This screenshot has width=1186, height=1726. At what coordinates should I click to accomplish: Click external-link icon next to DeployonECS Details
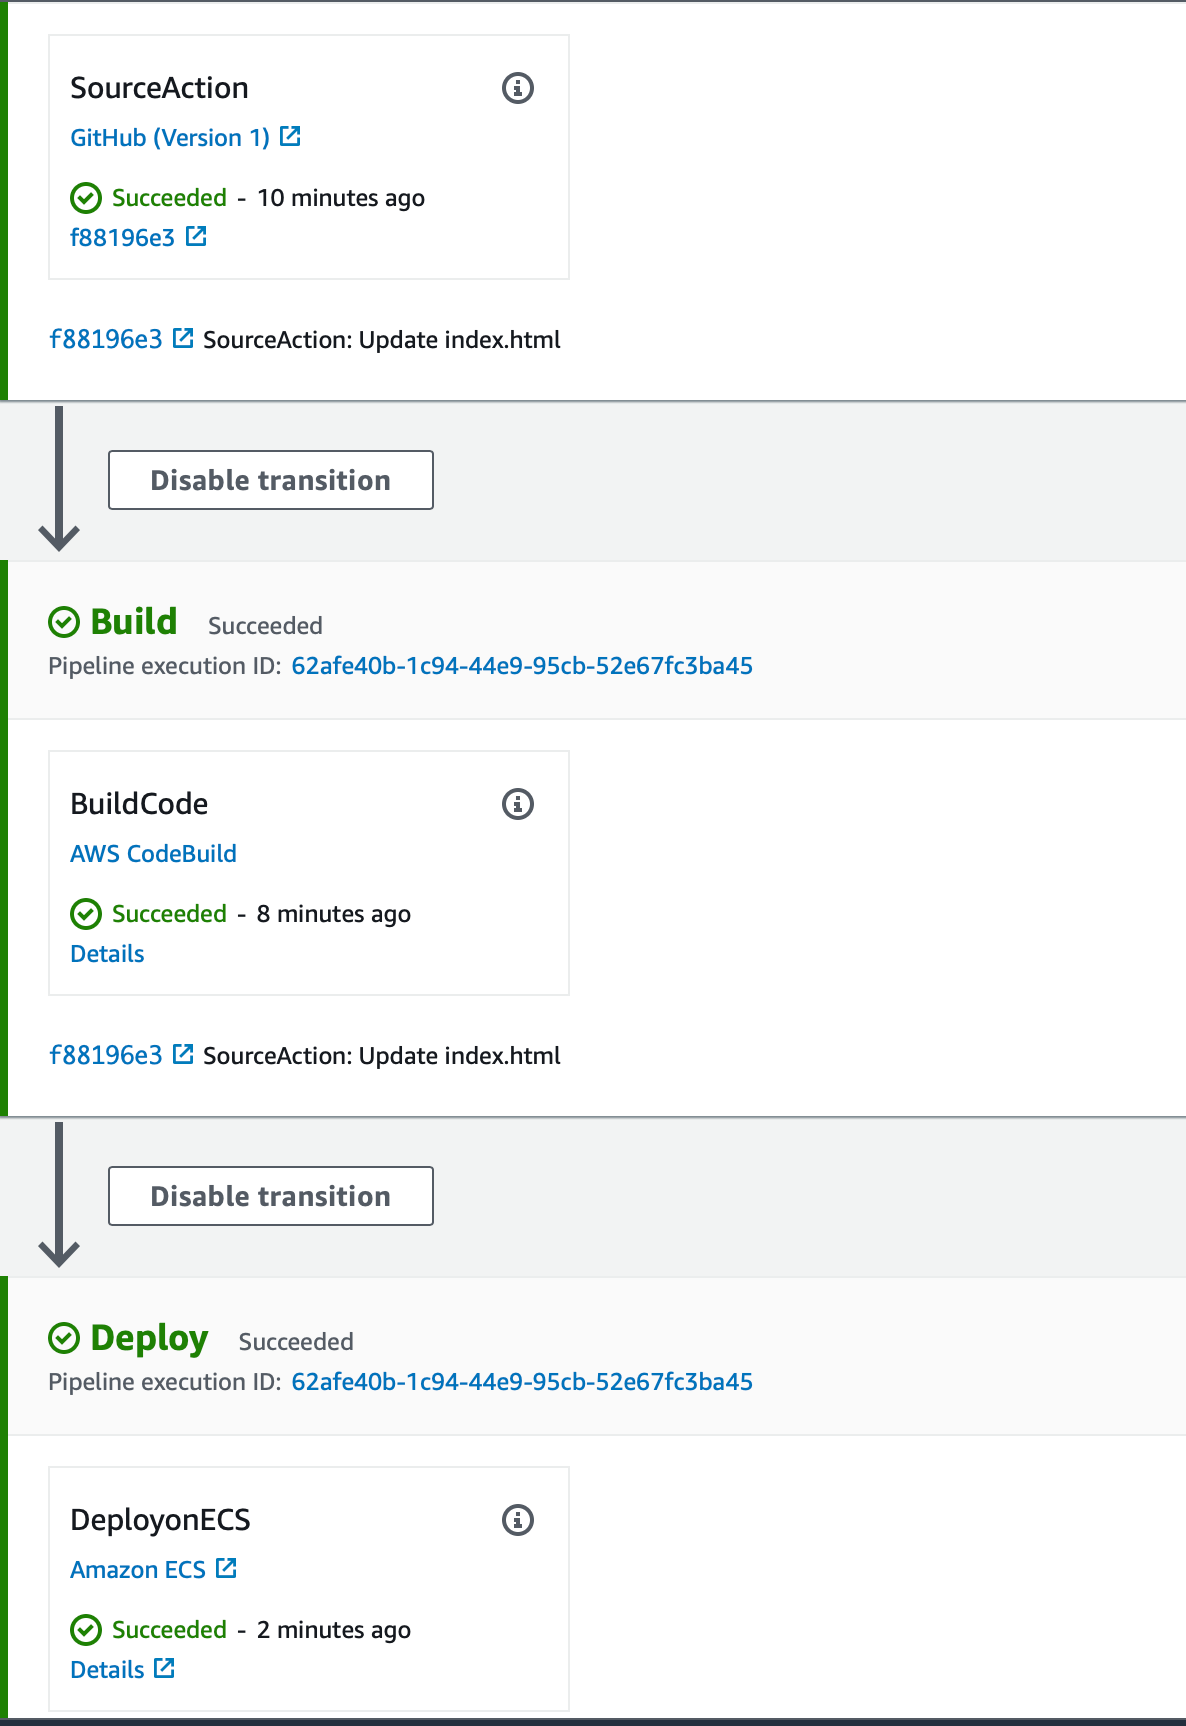pyautogui.click(x=164, y=1668)
